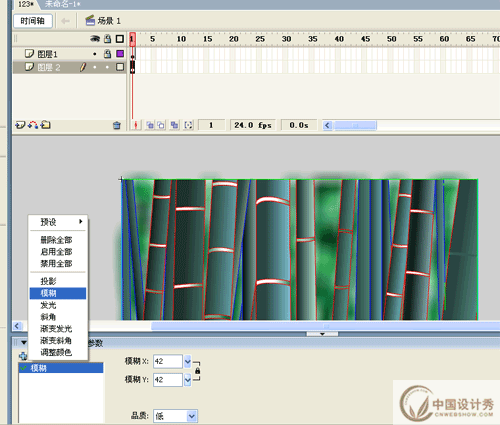Open the 品质 quality dropdown

coord(191,416)
